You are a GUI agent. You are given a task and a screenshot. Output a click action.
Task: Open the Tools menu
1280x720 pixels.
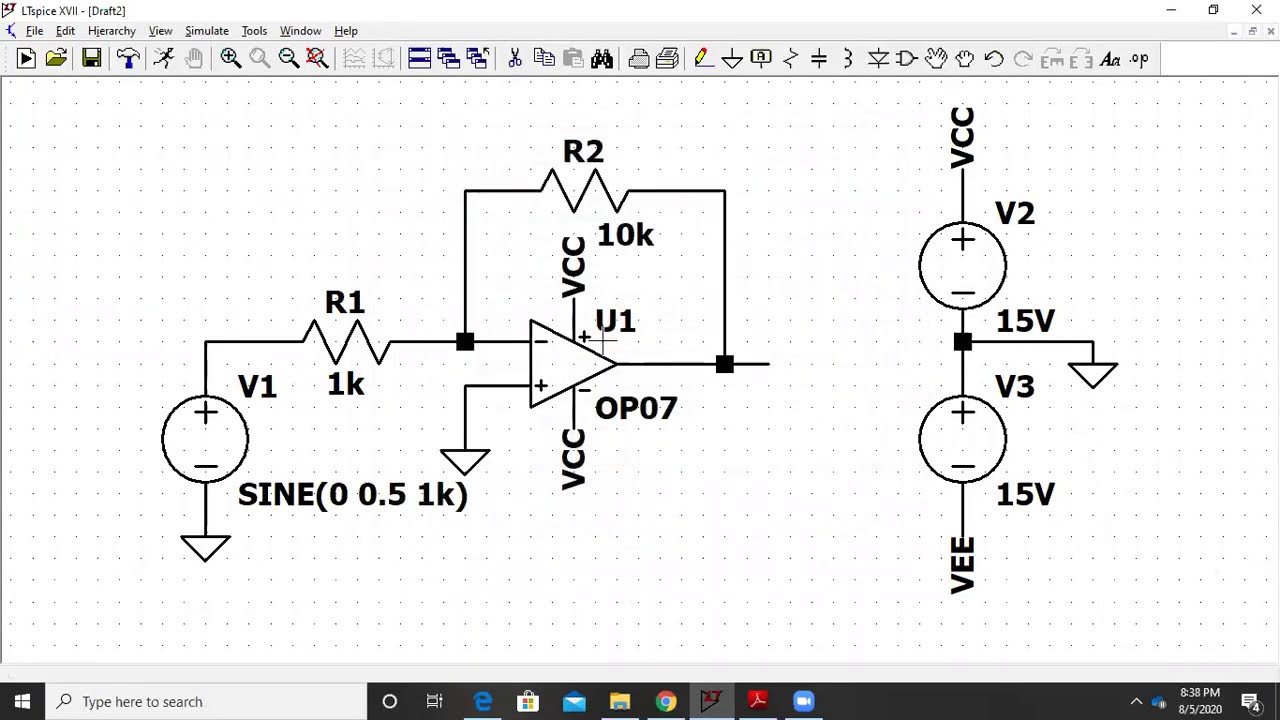pyautogui.click(x=254, y=31)
